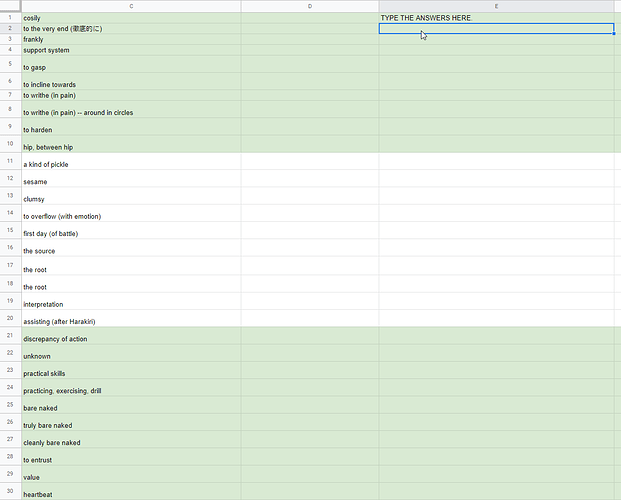Select the 'cleanly bare naked' cell
Screen dimensions: 621x500
(x=131, y=439)
